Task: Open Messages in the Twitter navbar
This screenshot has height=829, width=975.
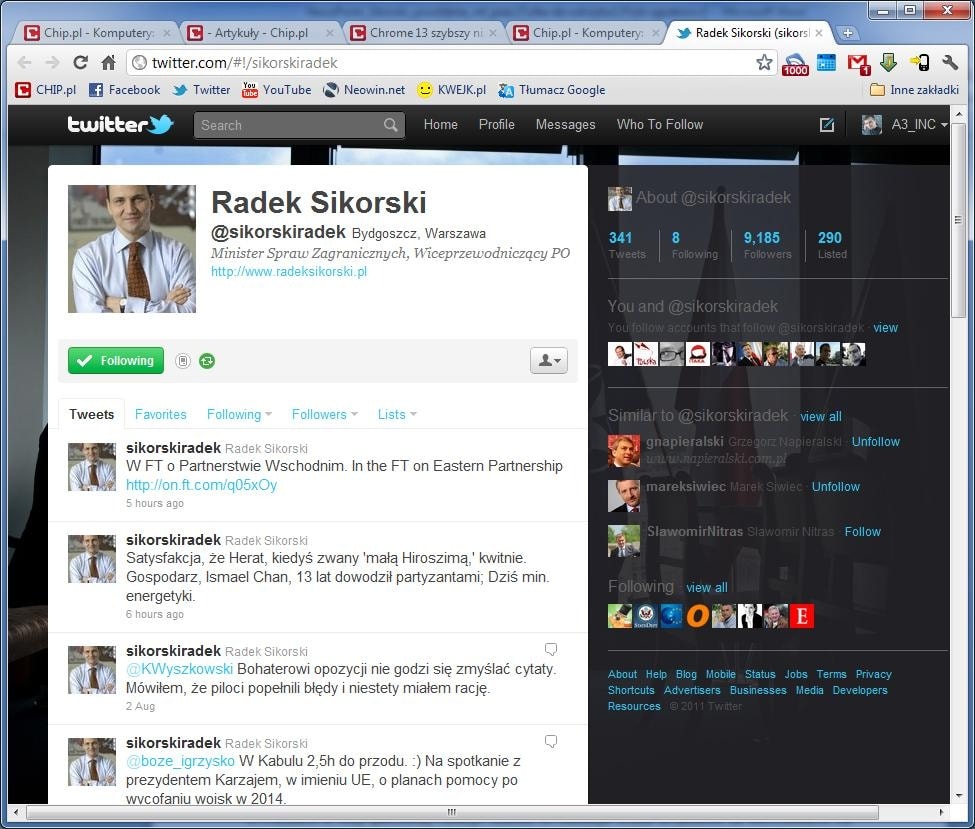Action: point(565,124)
